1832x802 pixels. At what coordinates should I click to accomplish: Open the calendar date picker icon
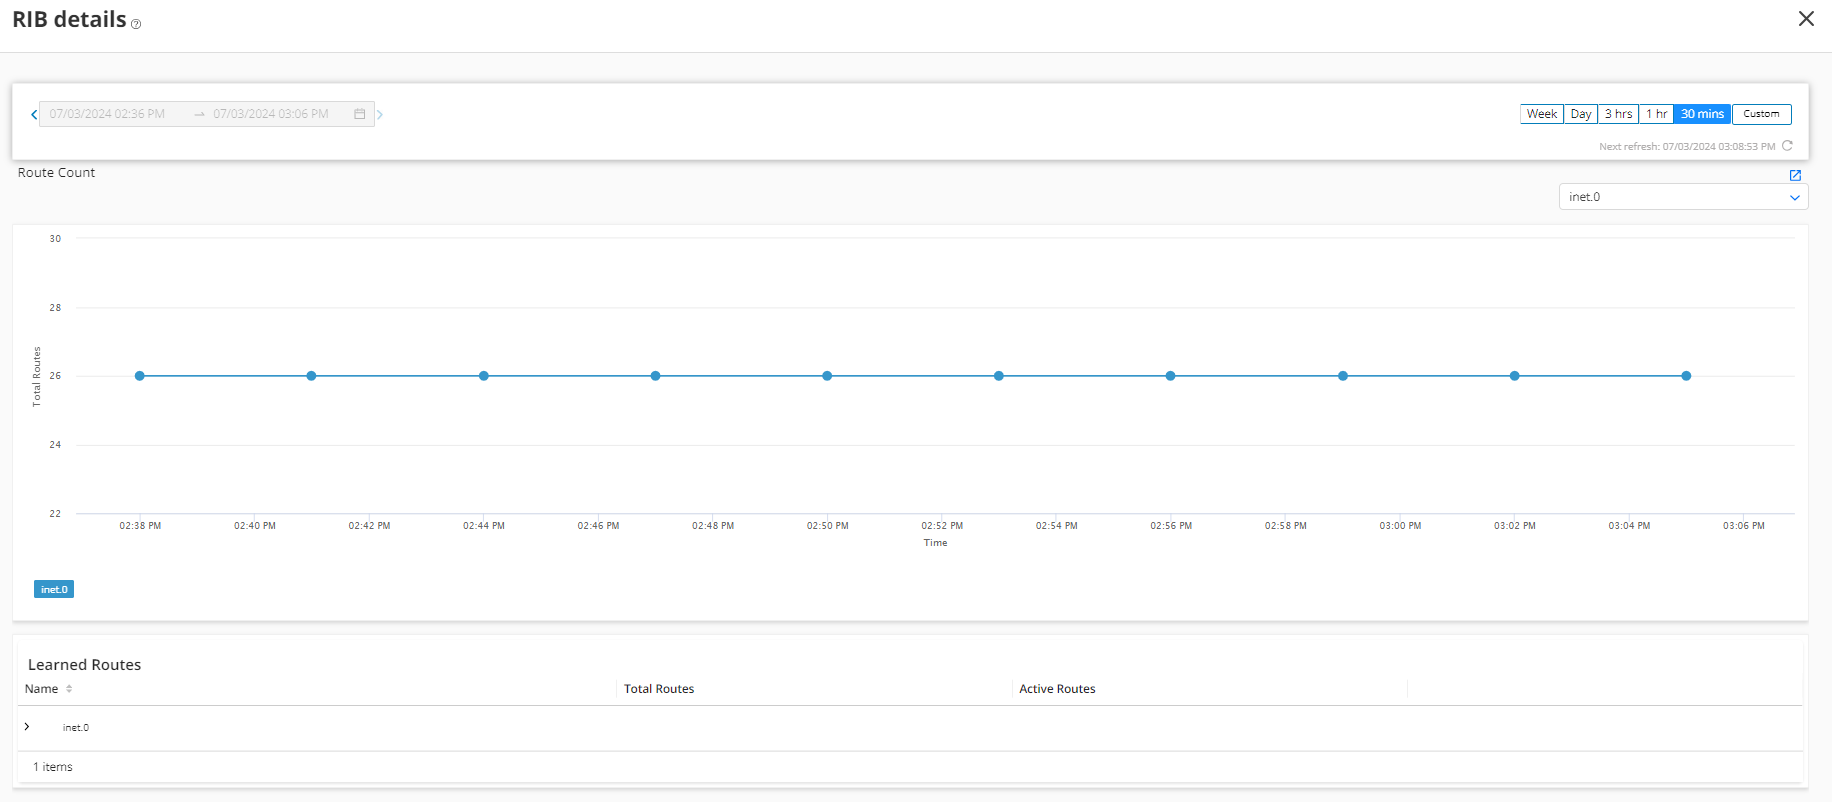(x=360, y=114)
